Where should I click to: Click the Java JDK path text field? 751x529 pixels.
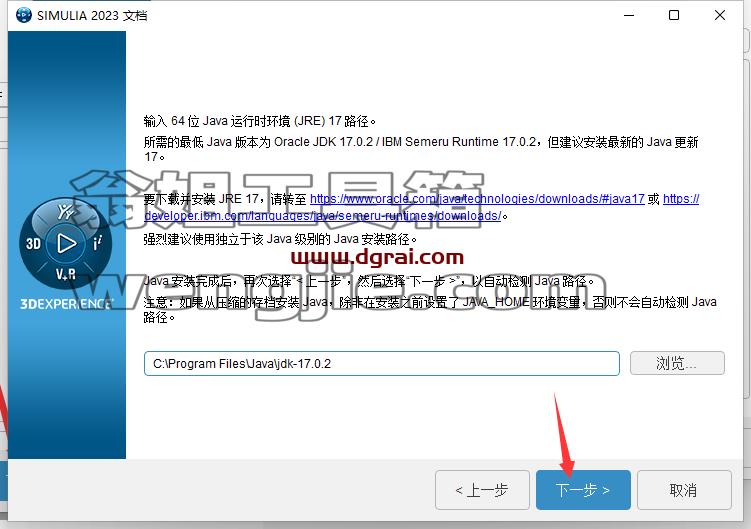[x=381, y=364]
